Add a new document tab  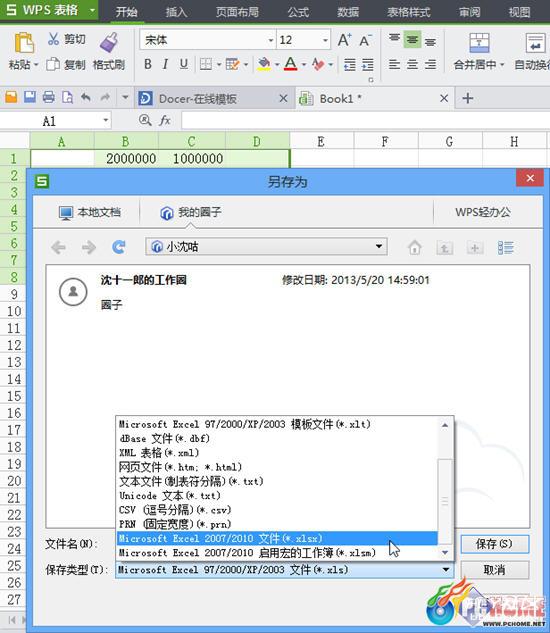pos(468,98)
